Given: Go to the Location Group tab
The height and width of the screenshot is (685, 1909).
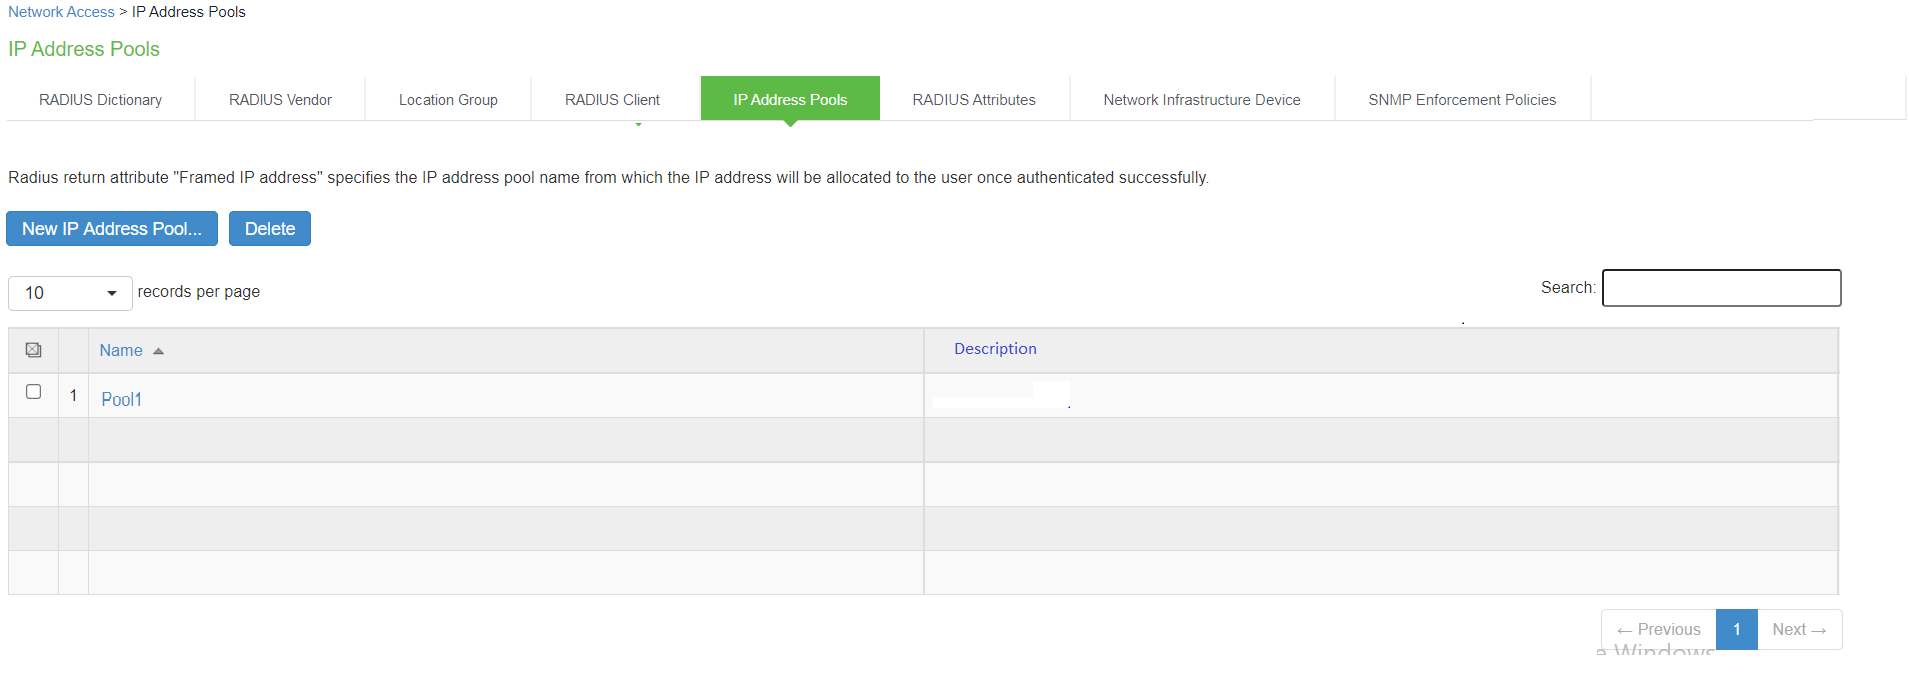Looking at the screenshot, I should tap(448, 100).
